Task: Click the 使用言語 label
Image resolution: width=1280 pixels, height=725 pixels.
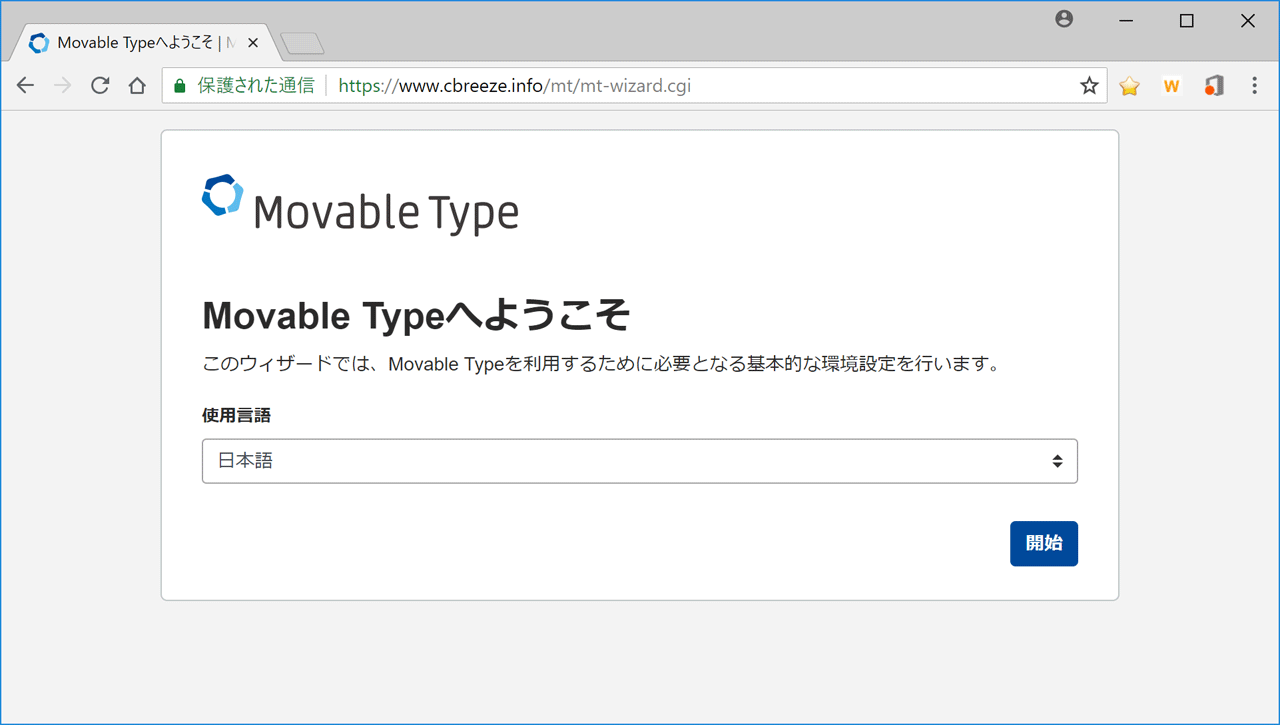Action: pos(236,415)
